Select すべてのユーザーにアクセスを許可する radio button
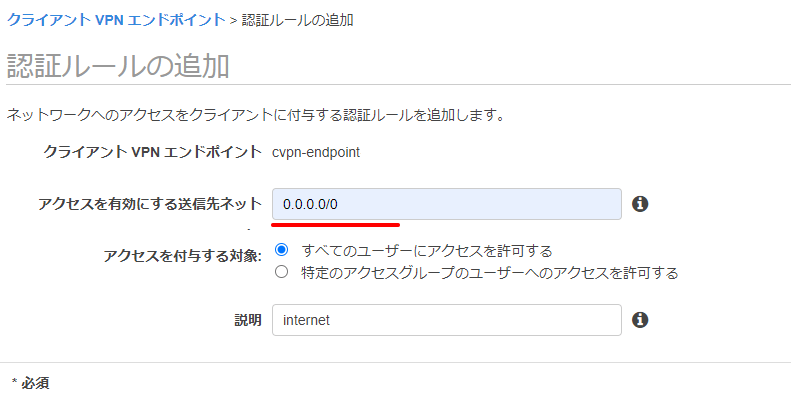The height and width of the screenshot is (400, 791). tap(281, 250)
